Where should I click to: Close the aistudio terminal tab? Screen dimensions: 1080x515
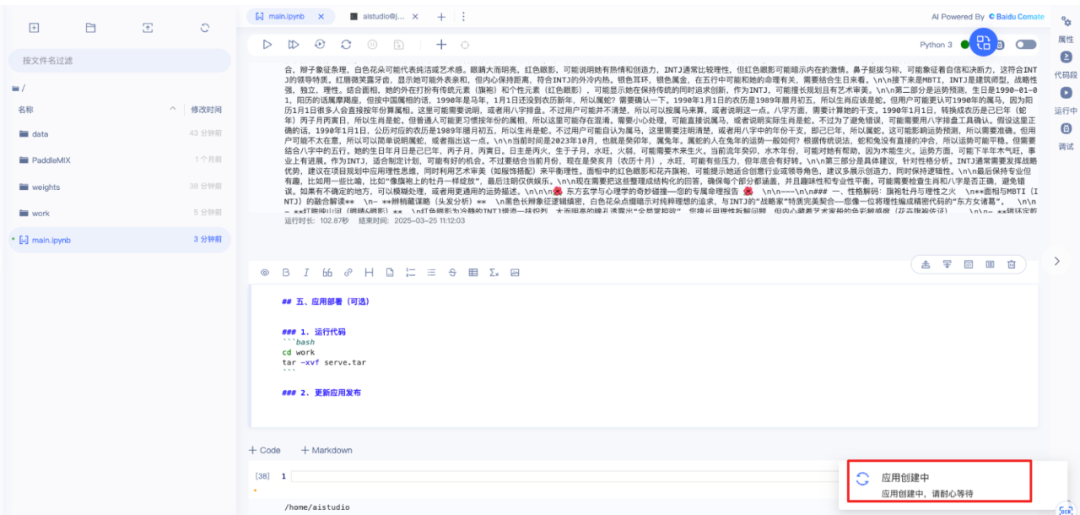(x=415, y=17)
